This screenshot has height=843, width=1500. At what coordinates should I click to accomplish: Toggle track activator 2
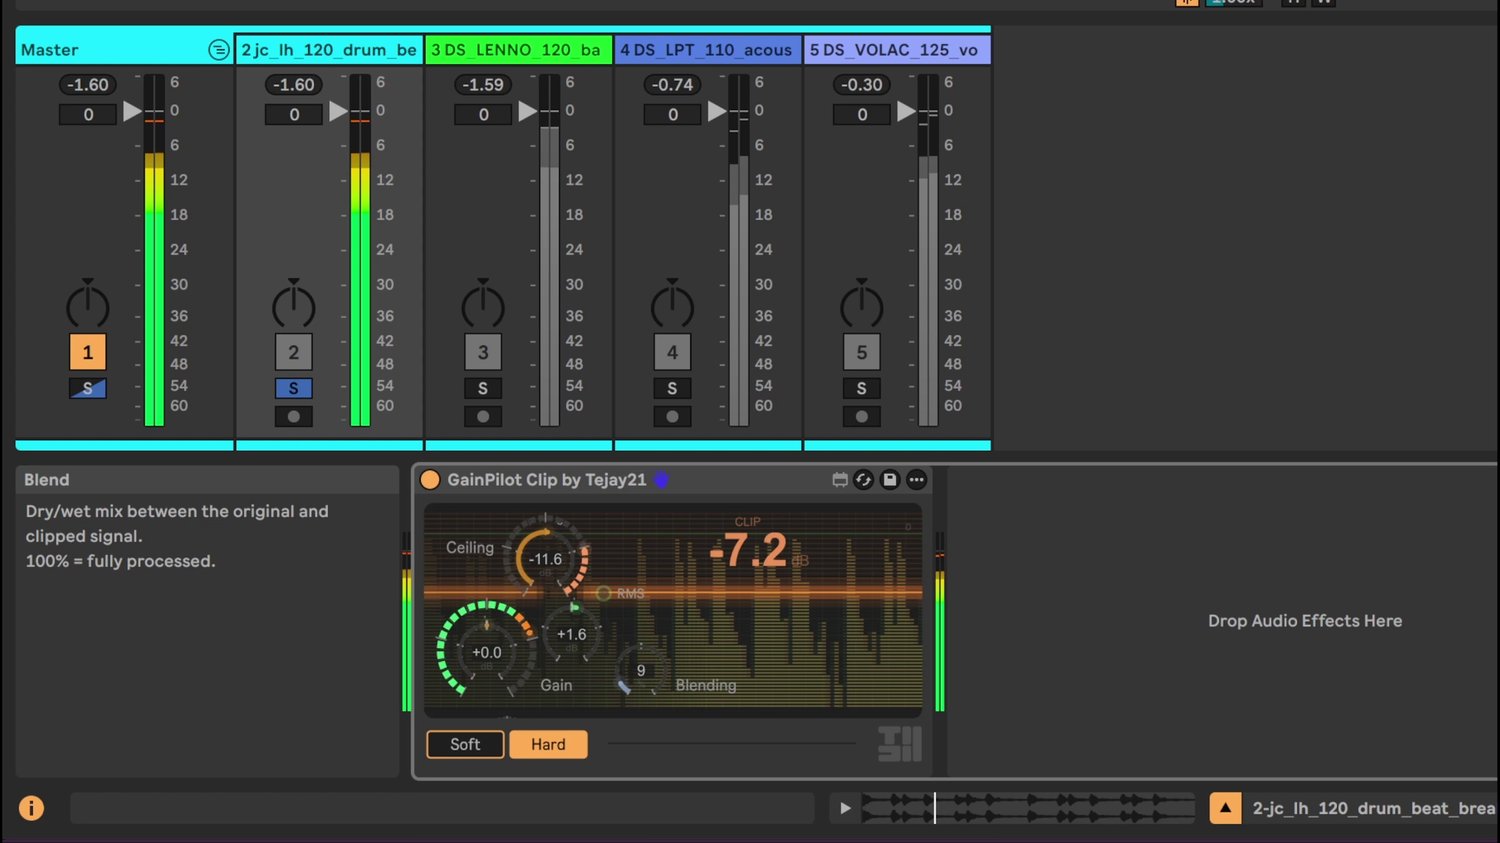coord(294,352)
